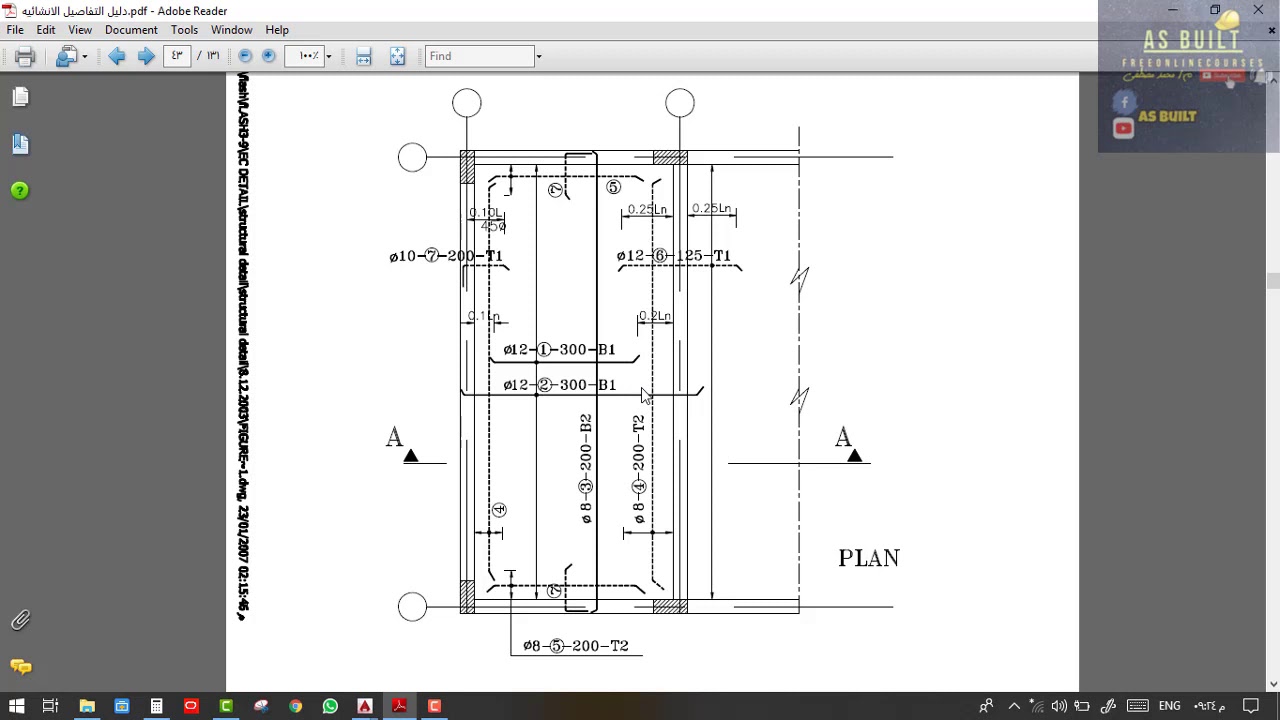Click the zoom out minus button
Viewport: 1280px width, 720px height.
pos(245,56)
